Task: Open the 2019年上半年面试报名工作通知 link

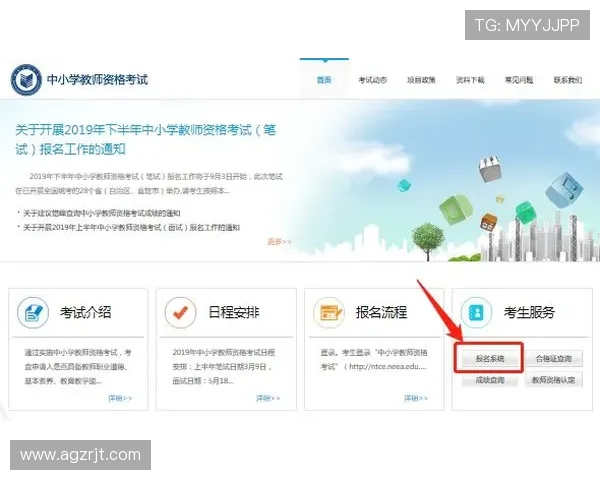Action: 131,227
